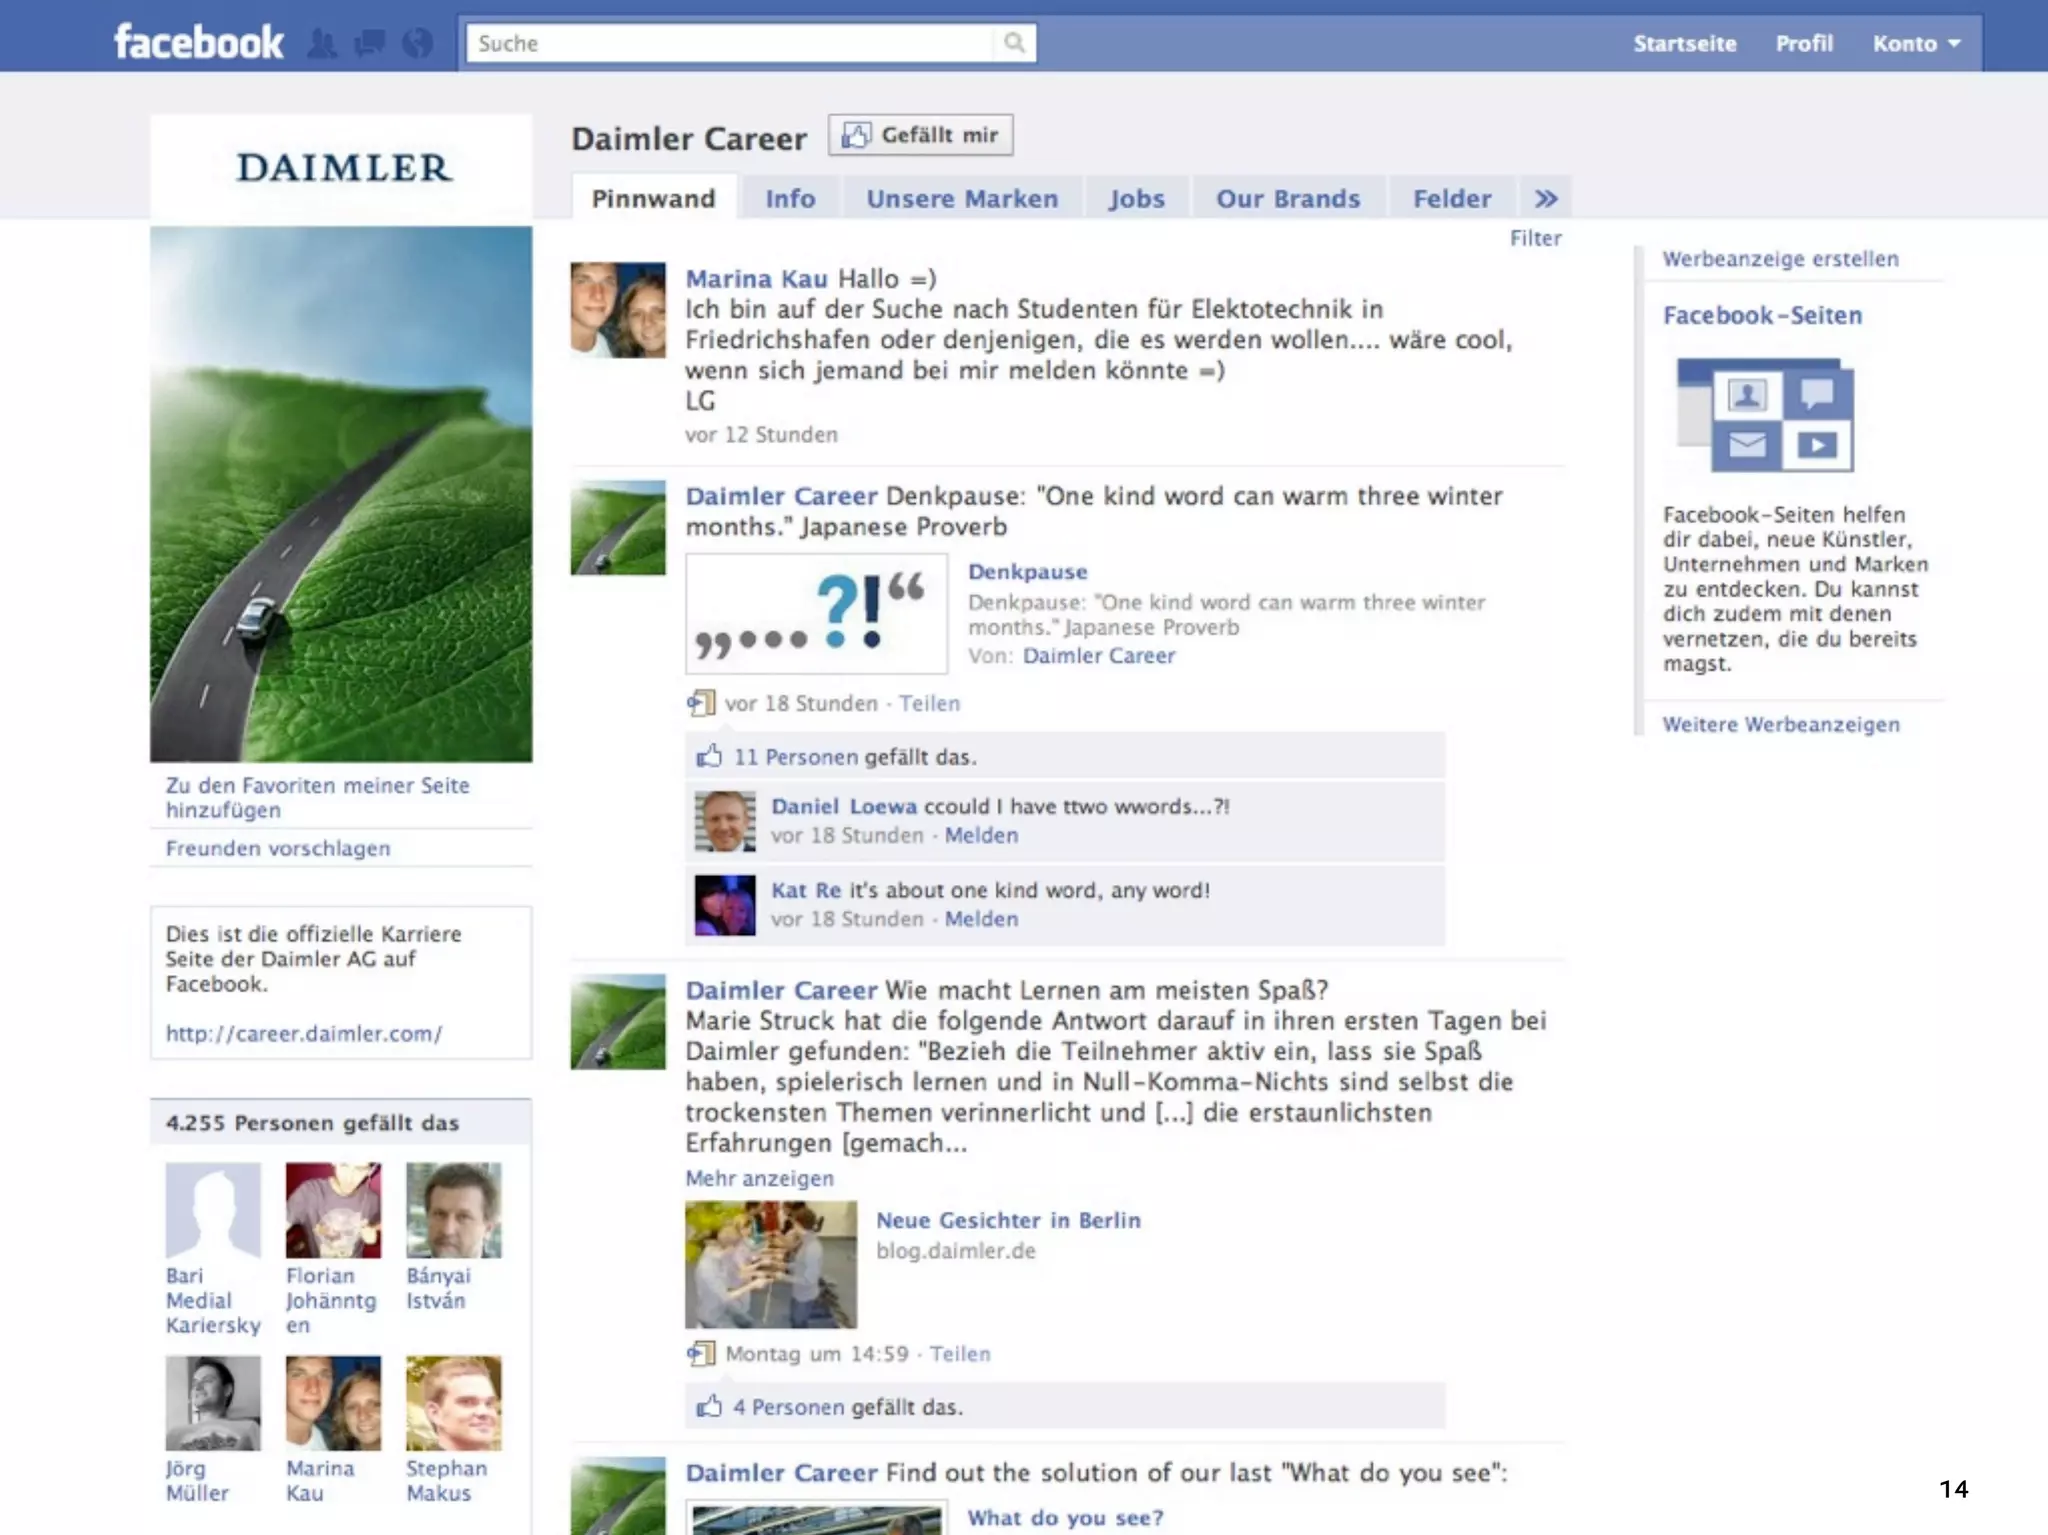The image size is (2048, 1535).
Task: Click the Facebook-Seiten illustration icon
Action: coord(1765,414)
